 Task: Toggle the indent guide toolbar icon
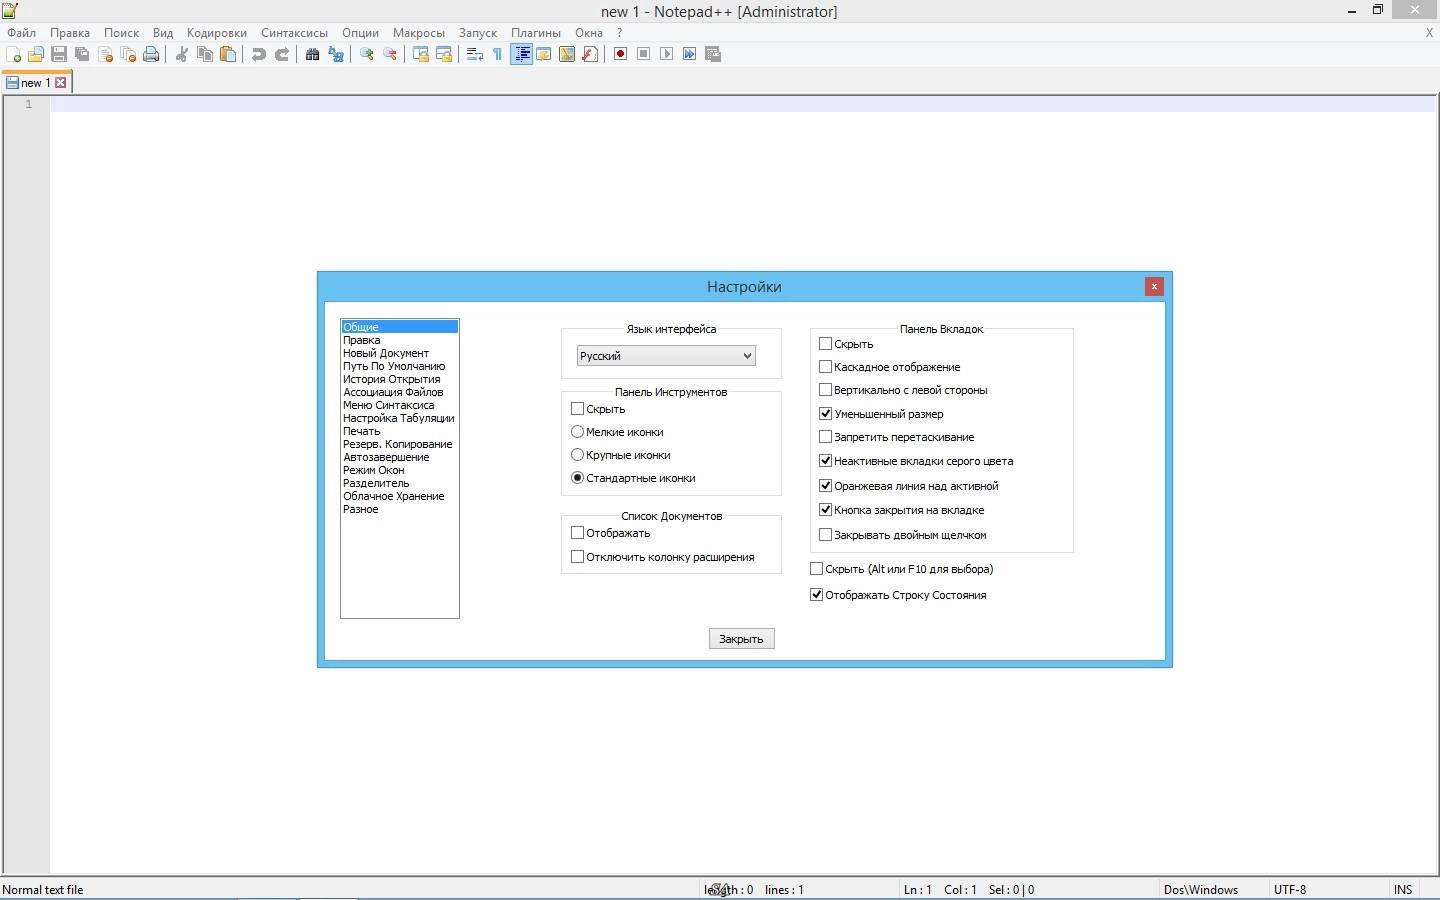pyautogui.click(x=521, y=54)
